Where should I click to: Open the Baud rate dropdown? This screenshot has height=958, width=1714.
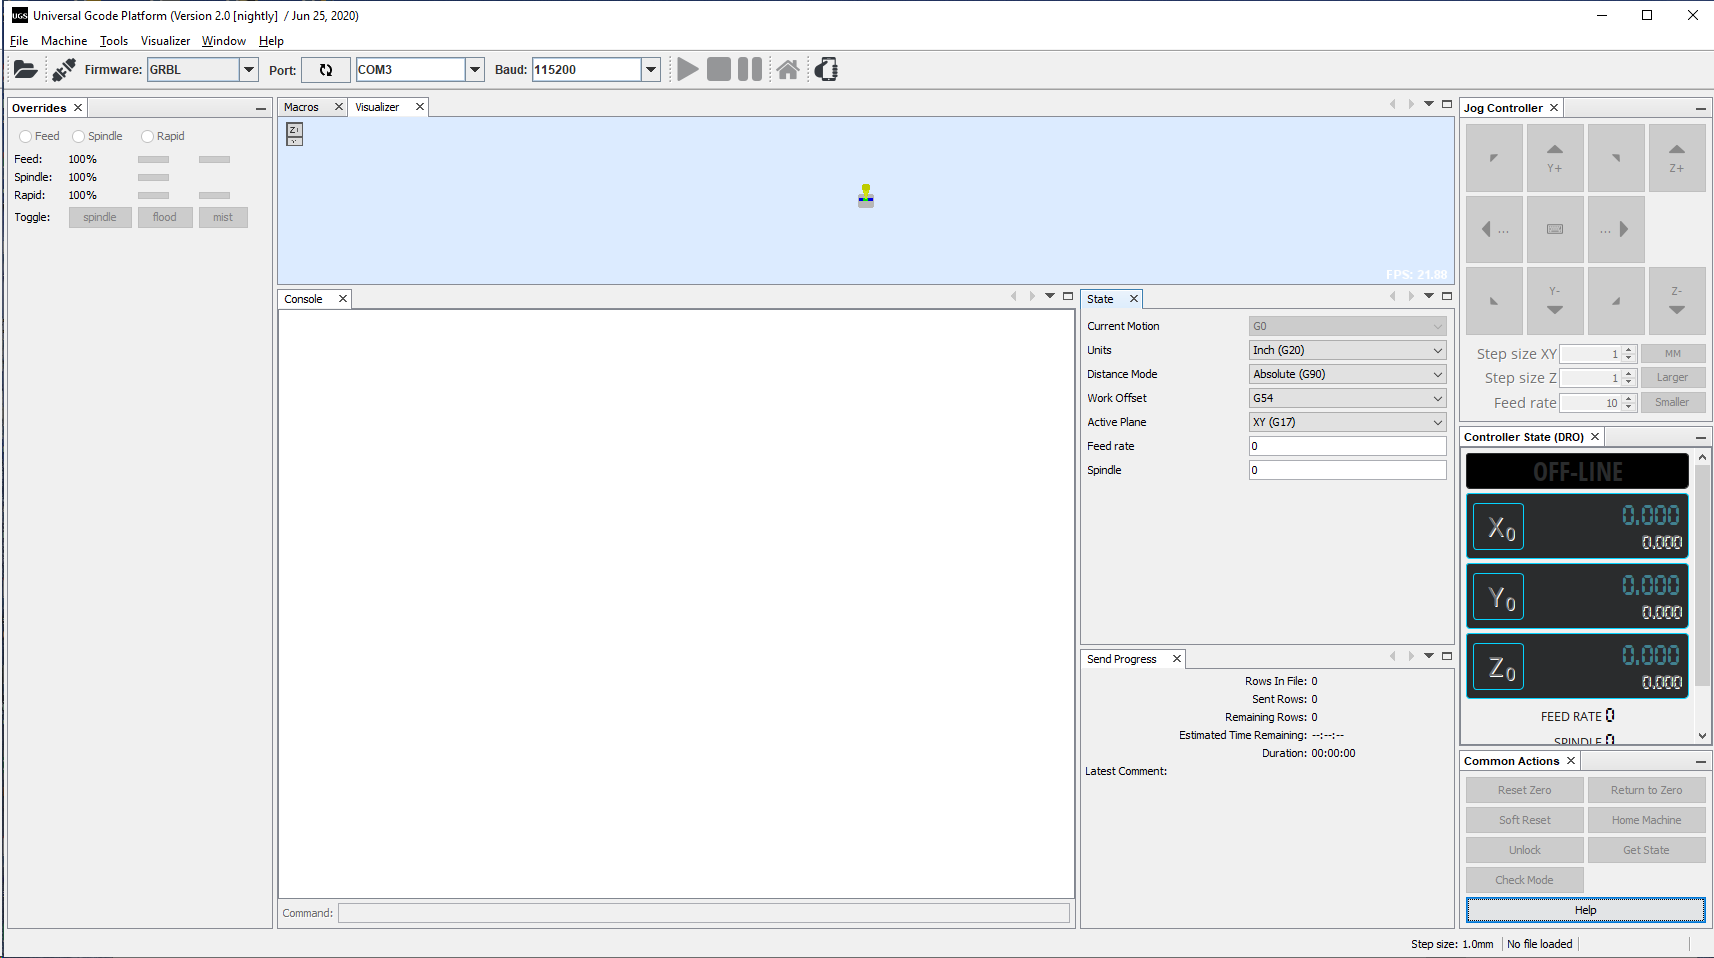(x=651, y=70)
